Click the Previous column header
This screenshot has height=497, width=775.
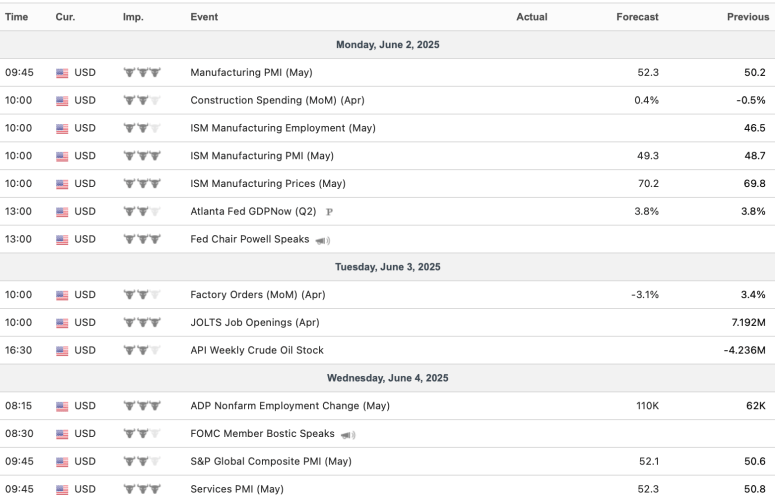pyautogui.click(x=748, y=17)
